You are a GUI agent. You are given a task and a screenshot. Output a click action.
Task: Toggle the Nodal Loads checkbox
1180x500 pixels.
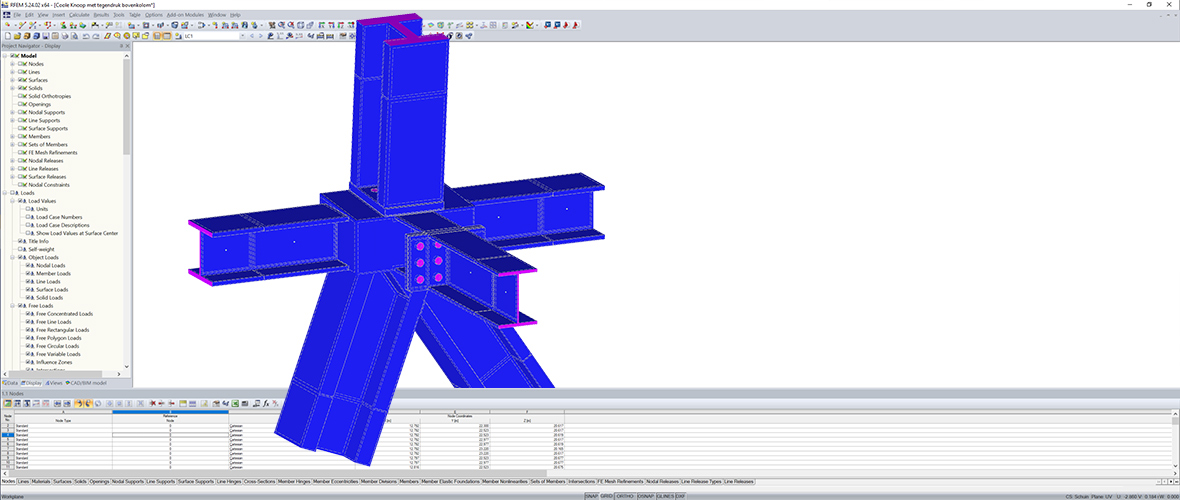pos(29,265)
